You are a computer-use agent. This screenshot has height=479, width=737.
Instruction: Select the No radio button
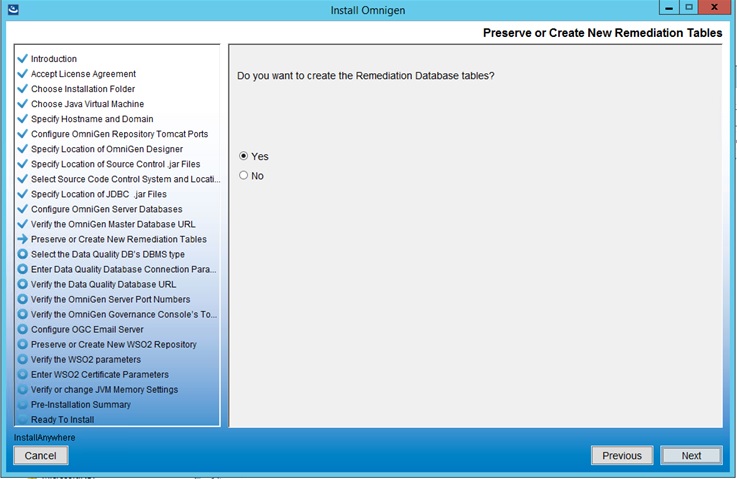(243, 175)
